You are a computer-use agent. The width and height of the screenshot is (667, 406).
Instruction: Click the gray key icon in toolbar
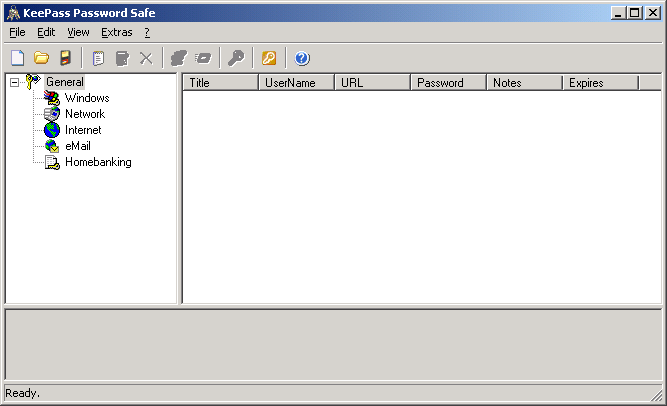236,58
